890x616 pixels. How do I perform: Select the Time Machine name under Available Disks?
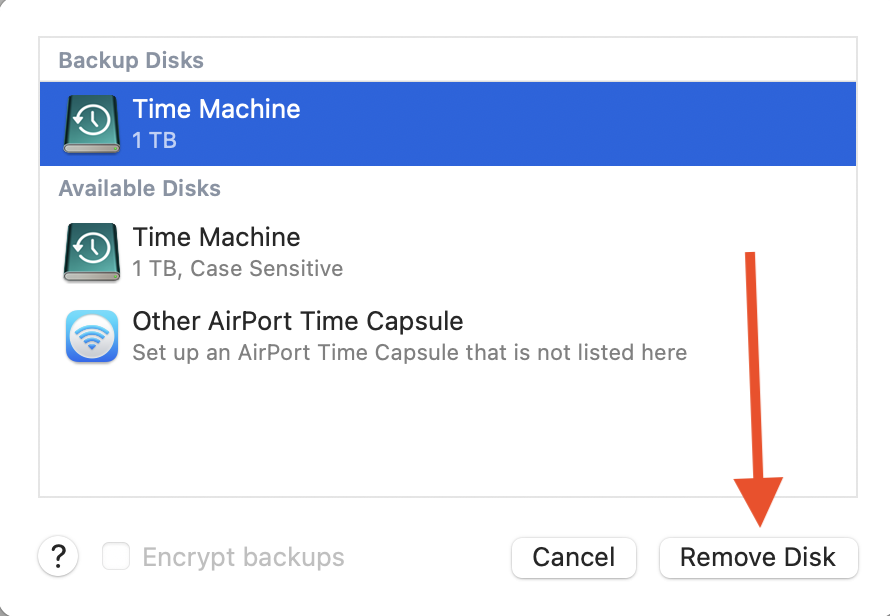pyautogui.click(x=216, y=237)
